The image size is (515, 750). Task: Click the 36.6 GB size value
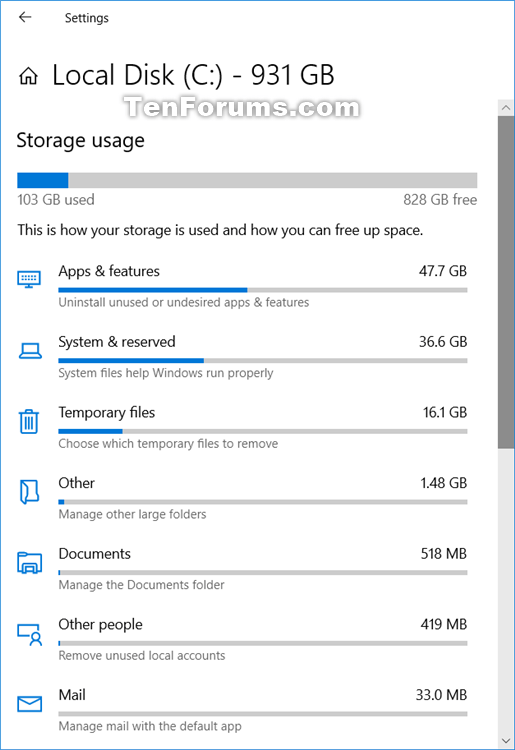pos(443,342)
